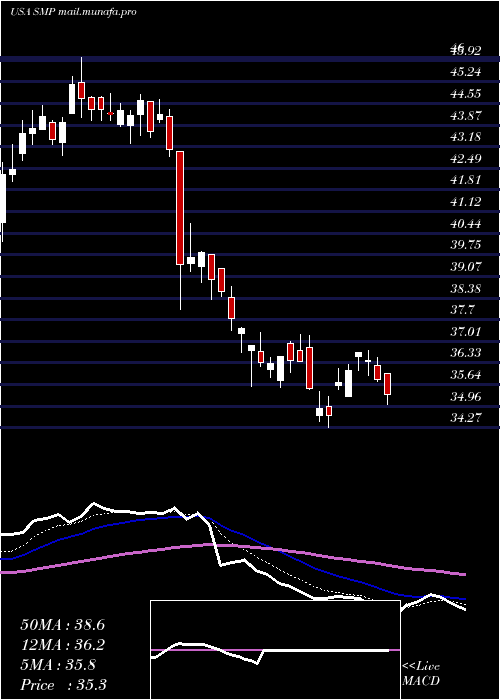Click the 'USA SMP mail.munafa.pro' chart title

coord(73,12)
